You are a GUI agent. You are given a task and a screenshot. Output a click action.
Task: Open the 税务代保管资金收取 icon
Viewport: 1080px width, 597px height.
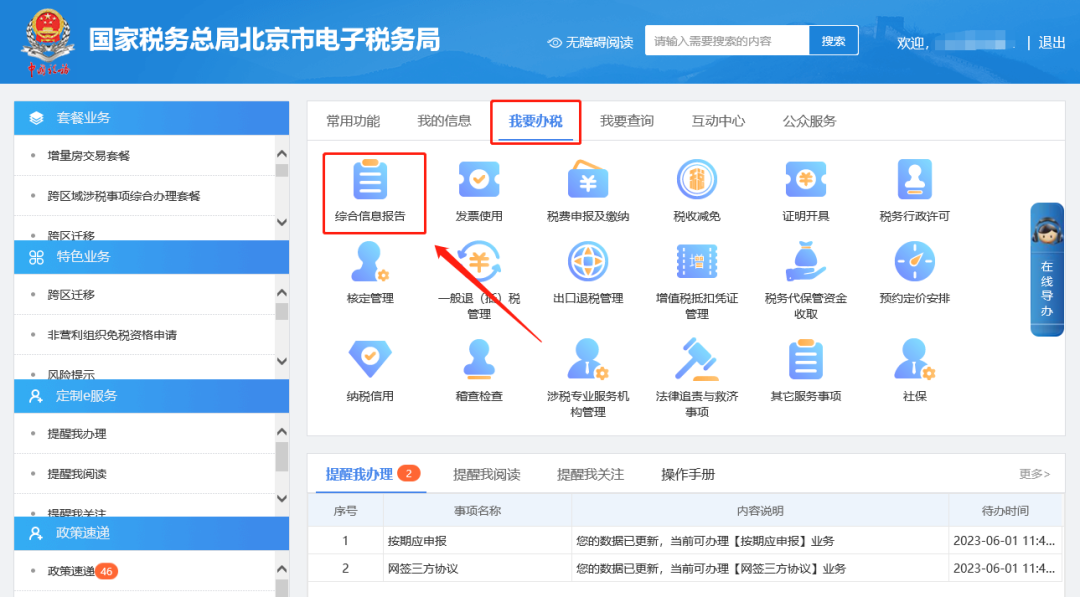click(x=805, y=262)
